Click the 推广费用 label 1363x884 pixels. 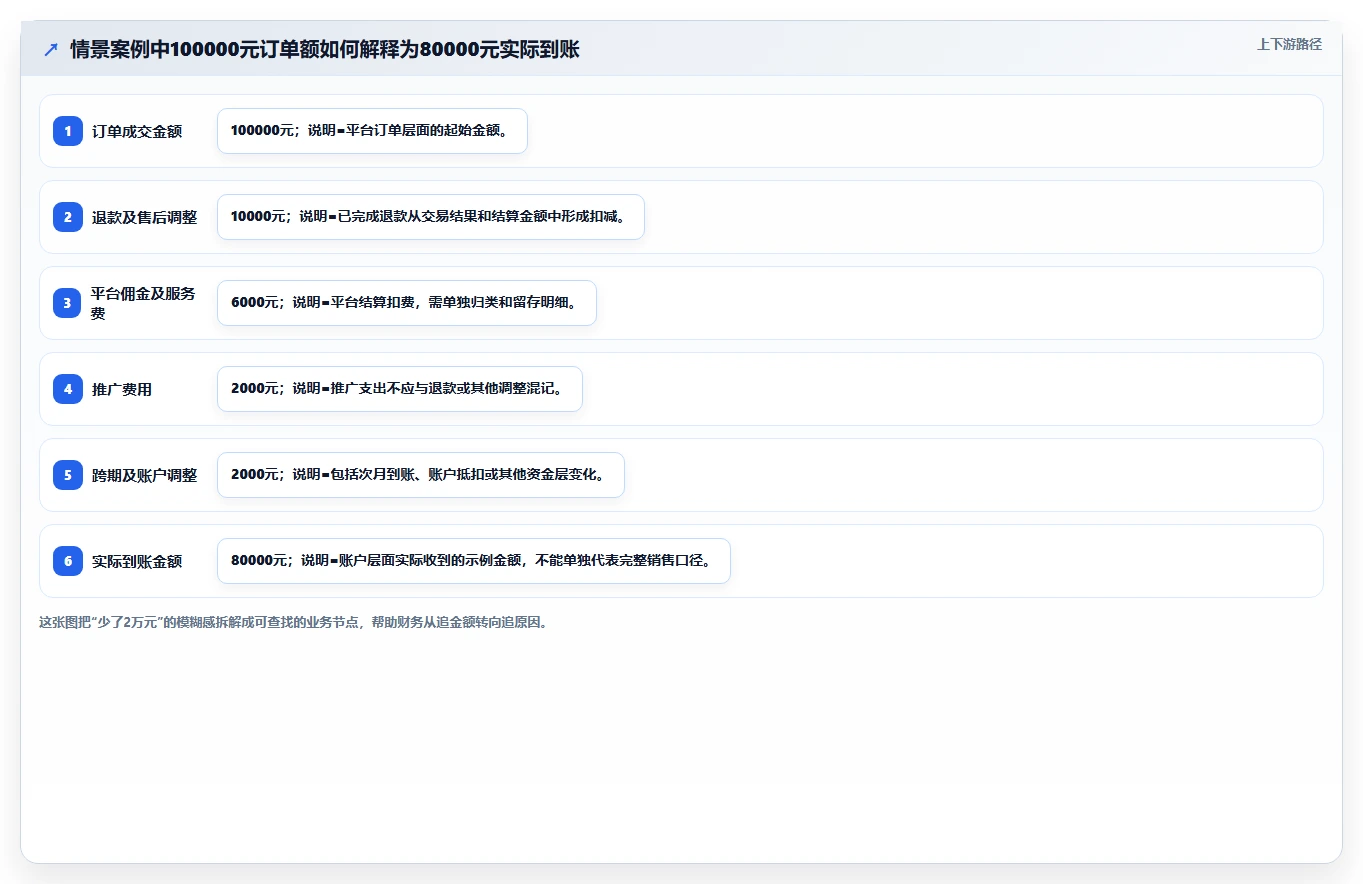tap(122, 389)
